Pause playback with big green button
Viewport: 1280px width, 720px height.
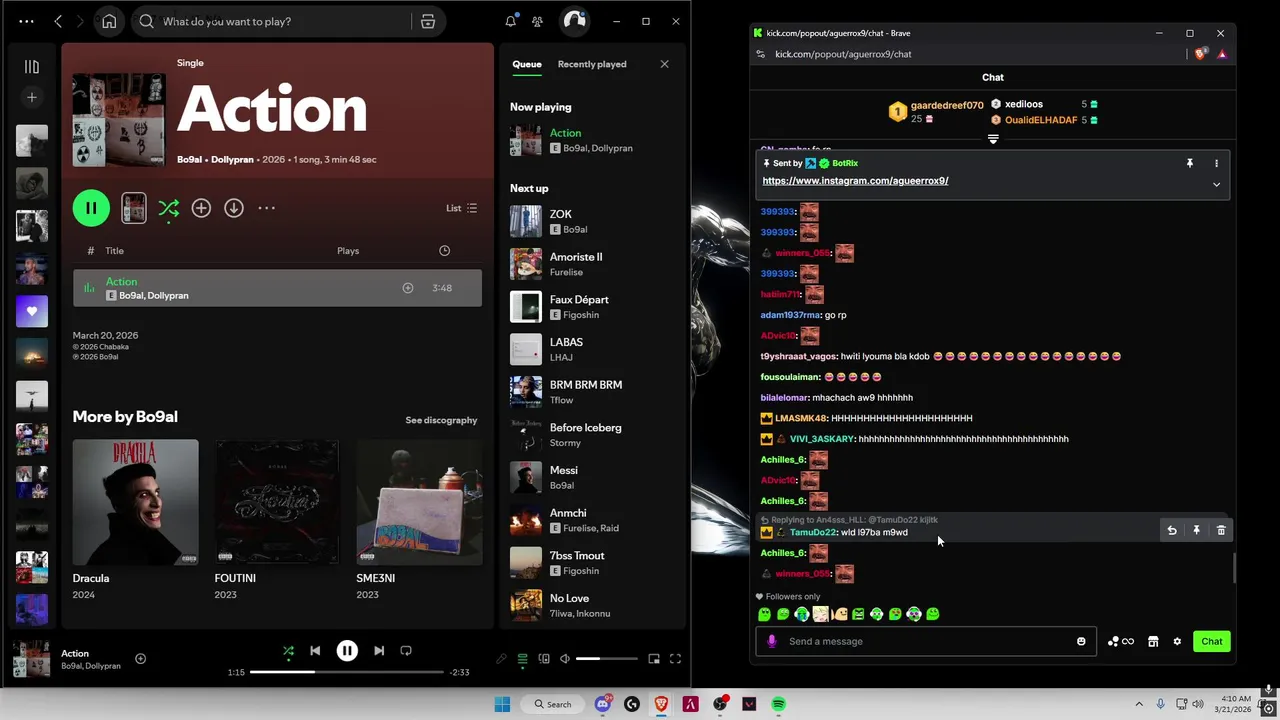tap(91, 208)
